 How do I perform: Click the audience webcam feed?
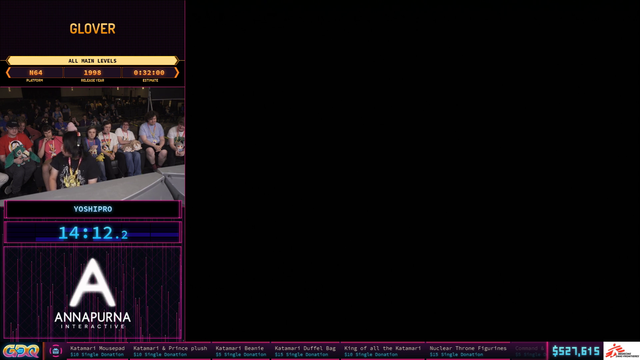[x=92, y=143]
